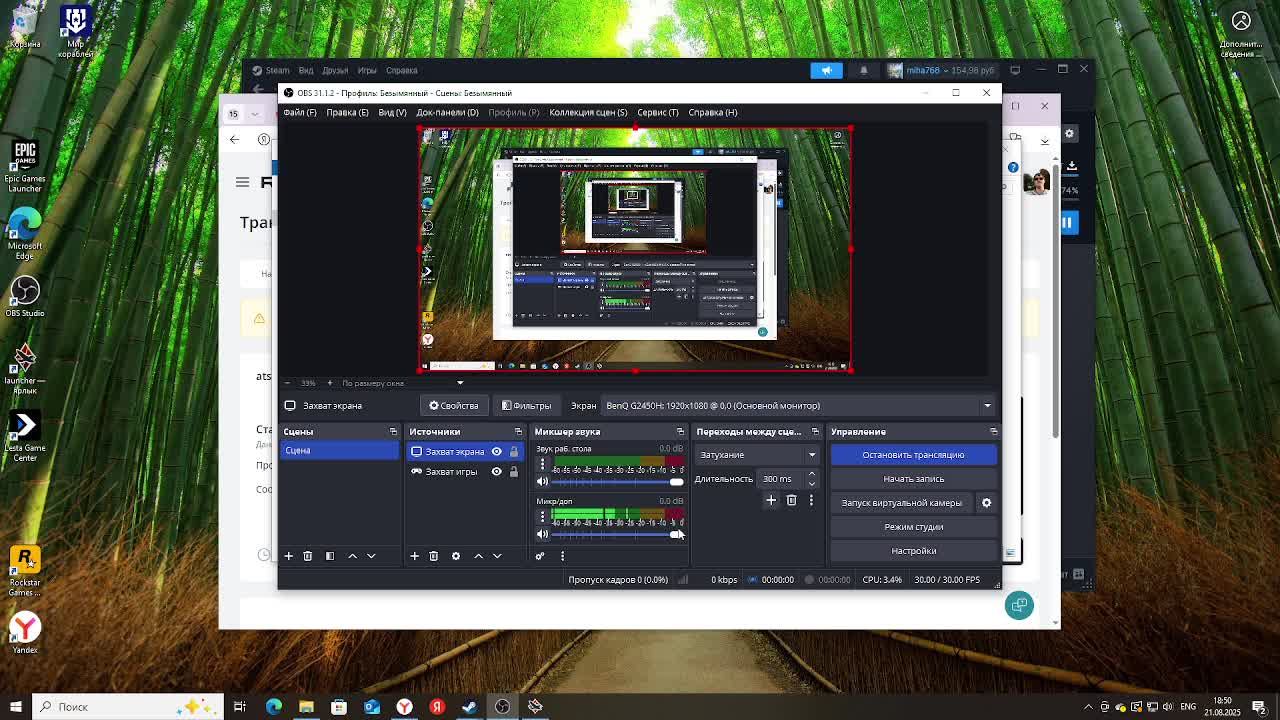Open preview zoom scaling dropdown
Image resolution: width=1280 pixels, height=720 pixels.
click(402, 383)
